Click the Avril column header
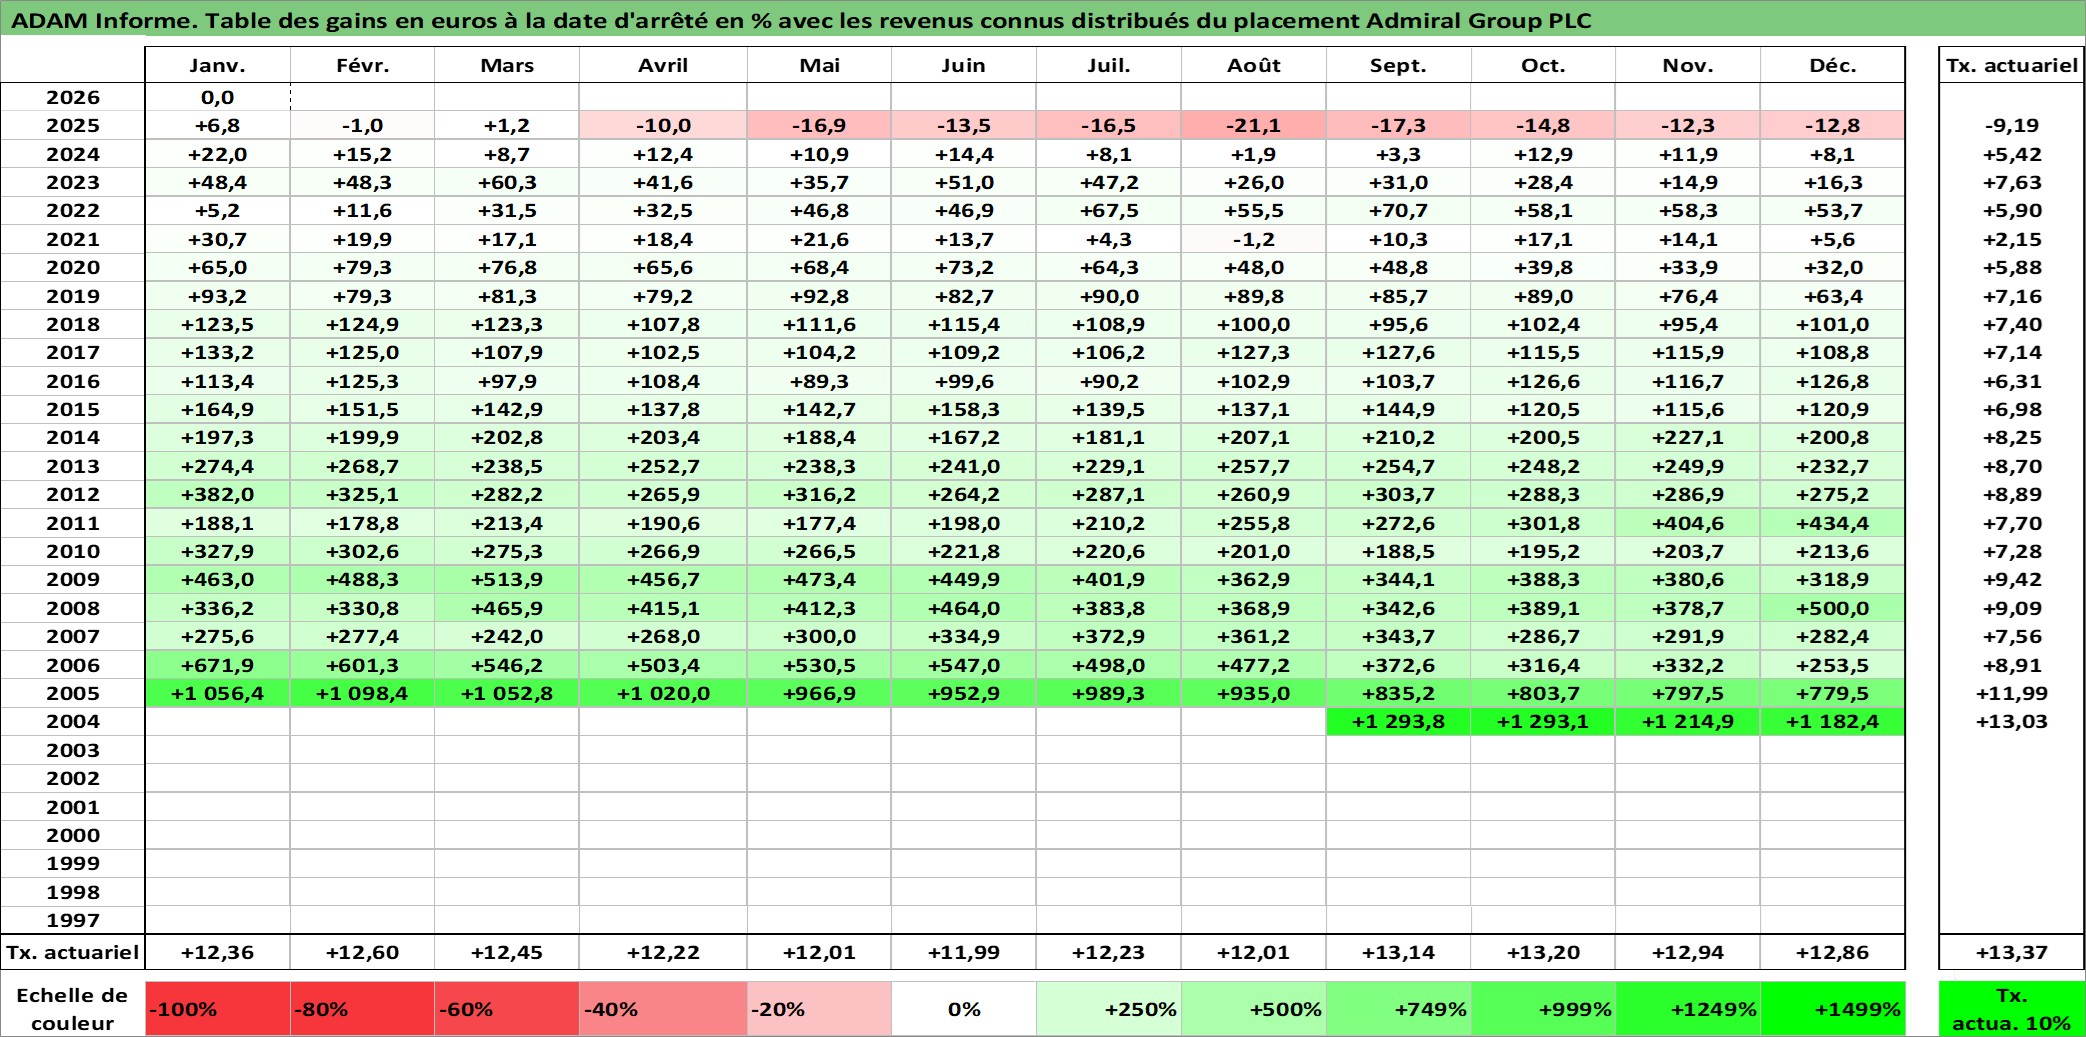This screenshot has height=1037, width=2086. 663,65
